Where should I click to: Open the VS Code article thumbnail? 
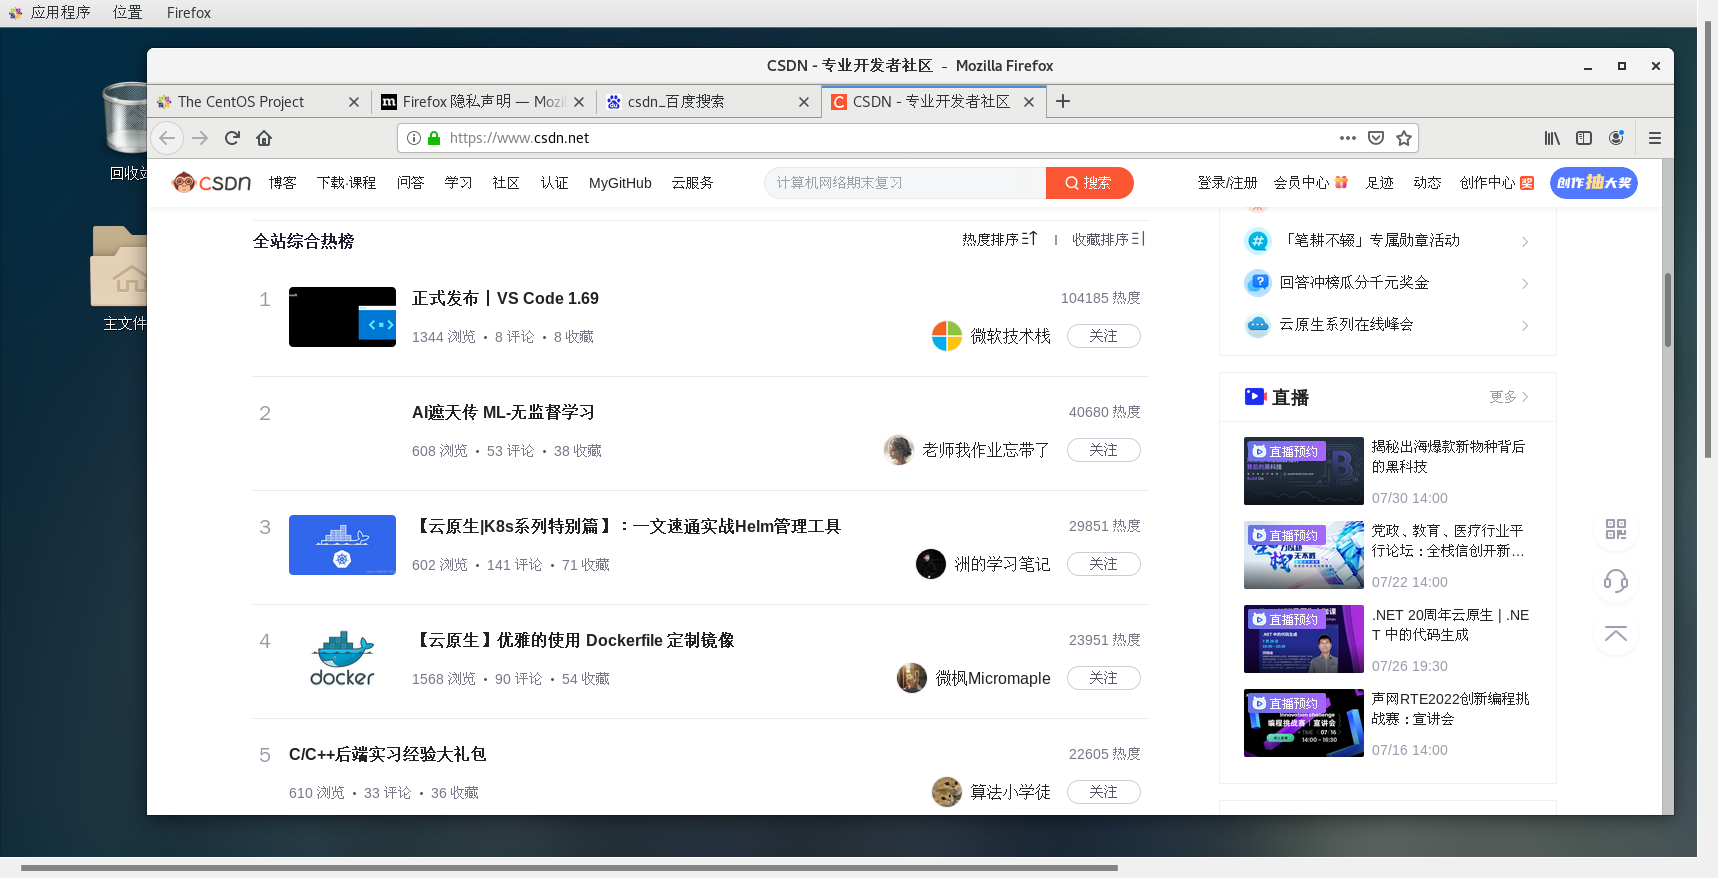tap(342, 317)
